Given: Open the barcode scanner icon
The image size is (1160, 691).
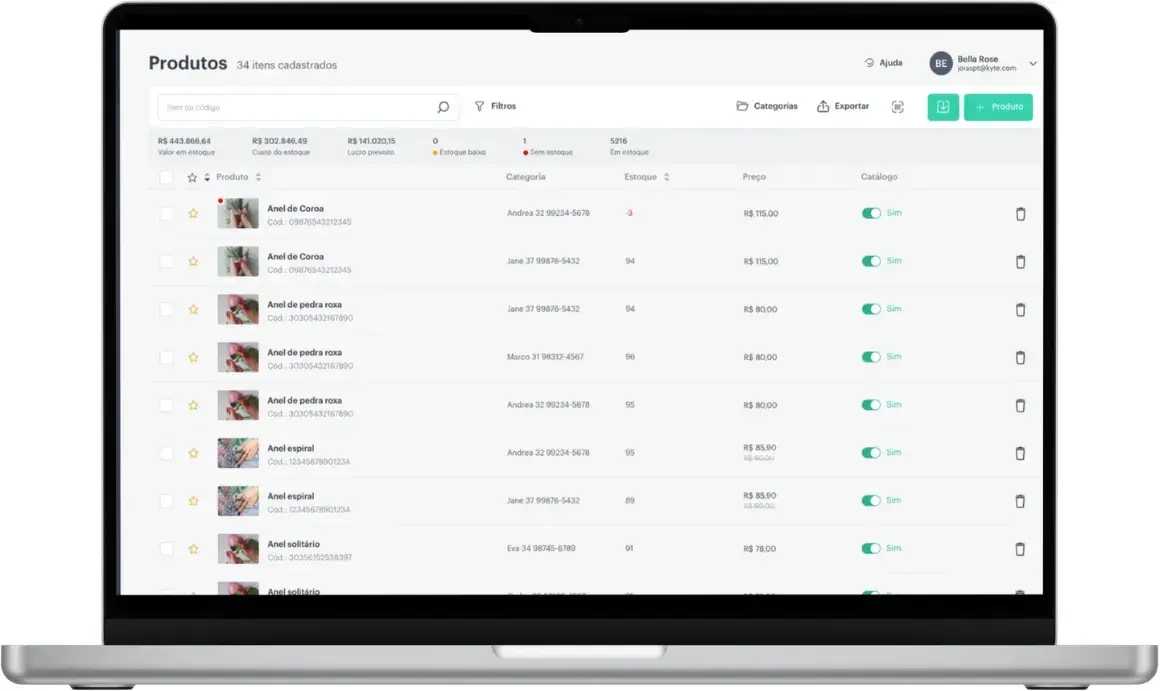Looking at the screenshot, I should pyautogui.click(x=897, y=107).
